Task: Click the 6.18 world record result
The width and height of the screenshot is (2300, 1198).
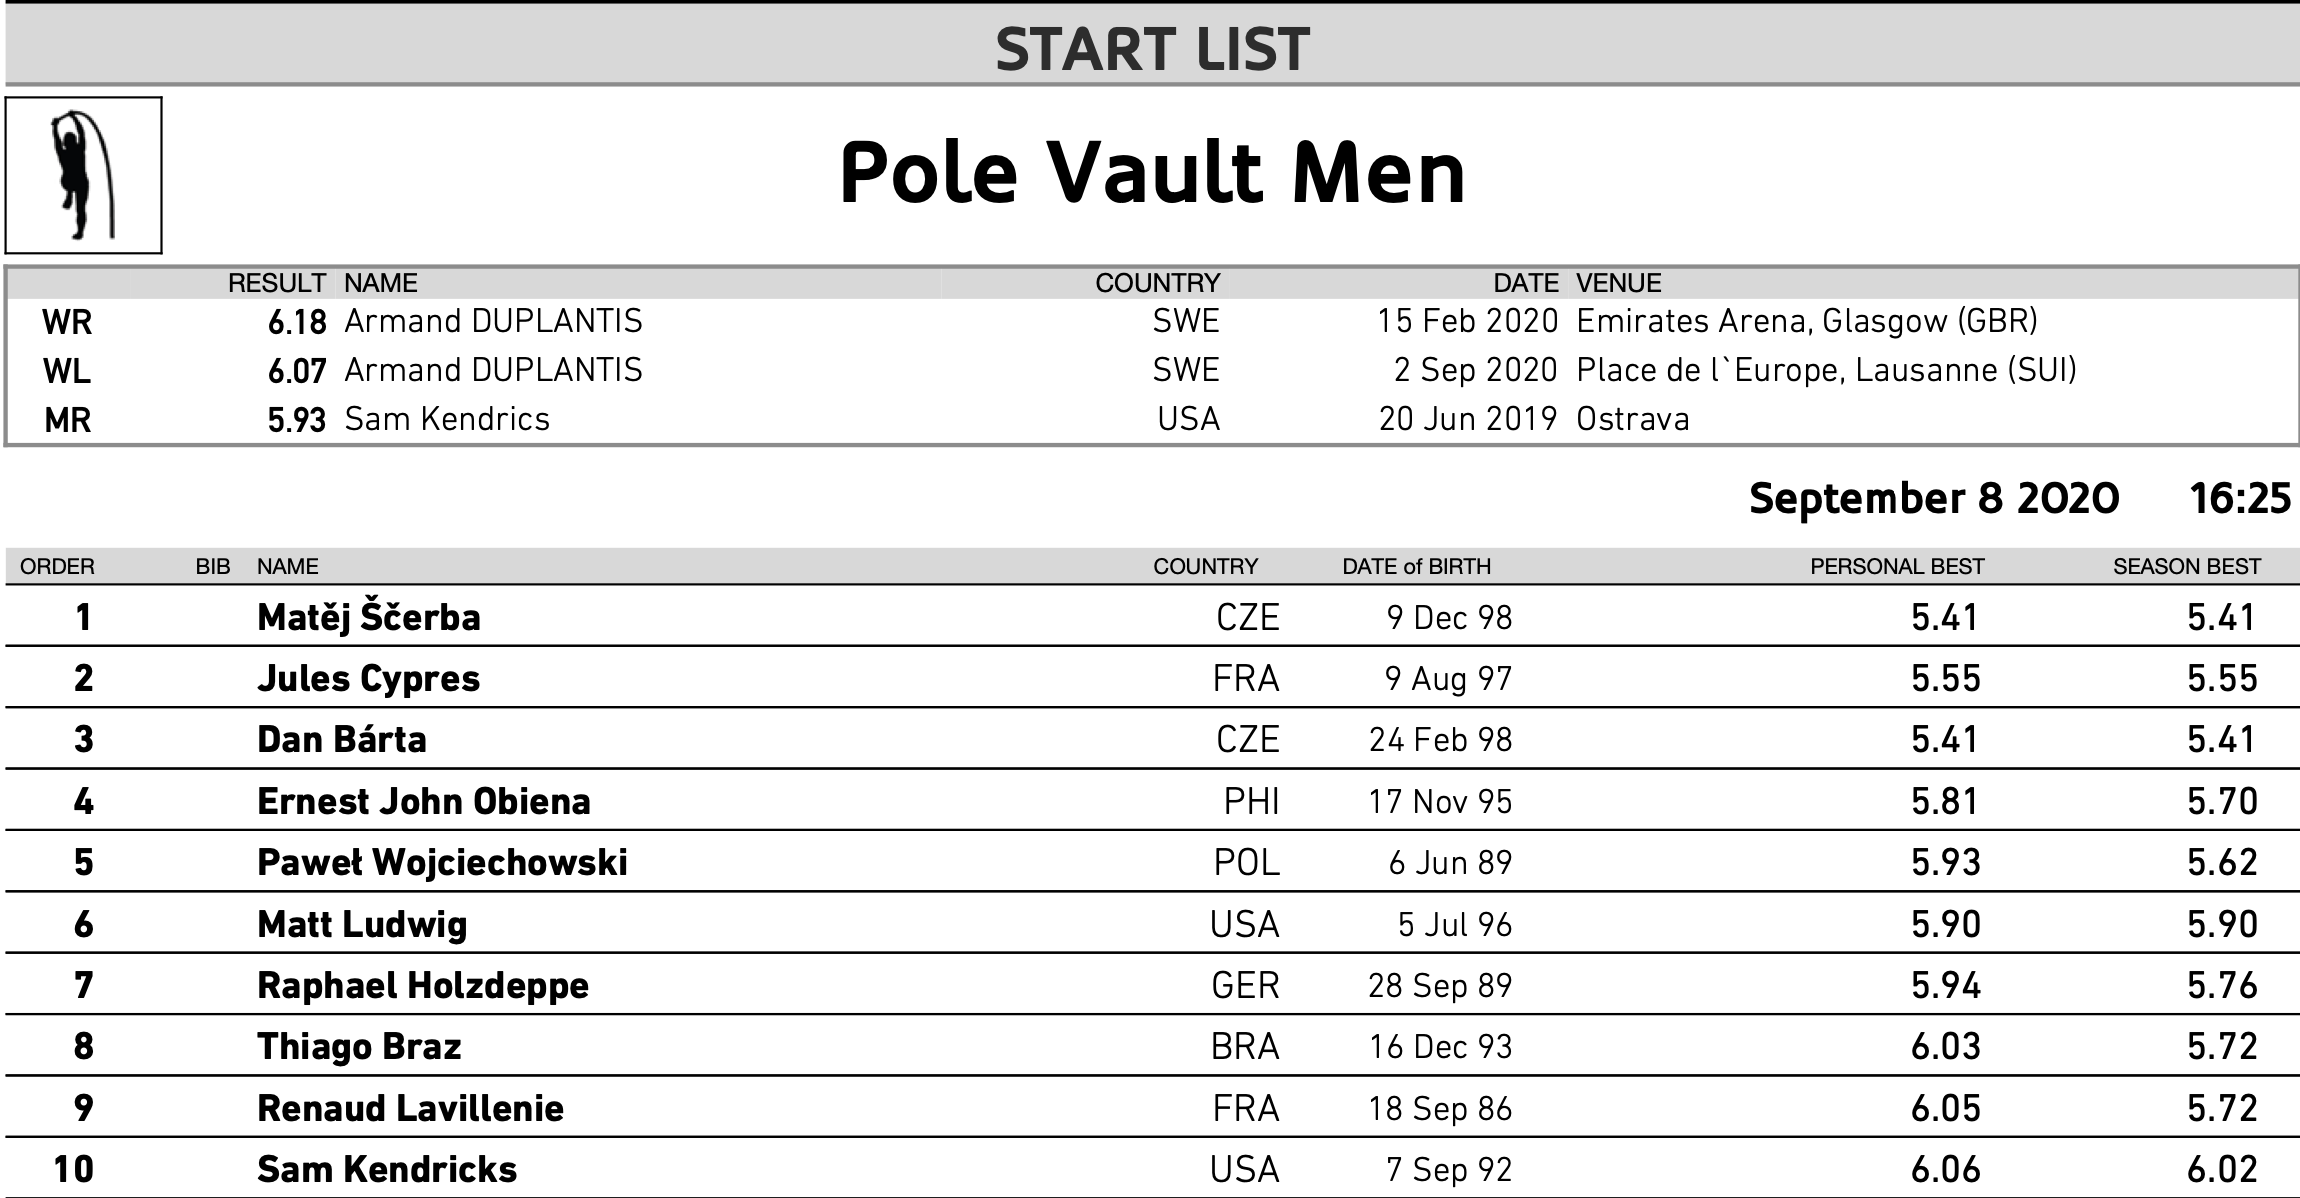Action: [x=297, y=322]
